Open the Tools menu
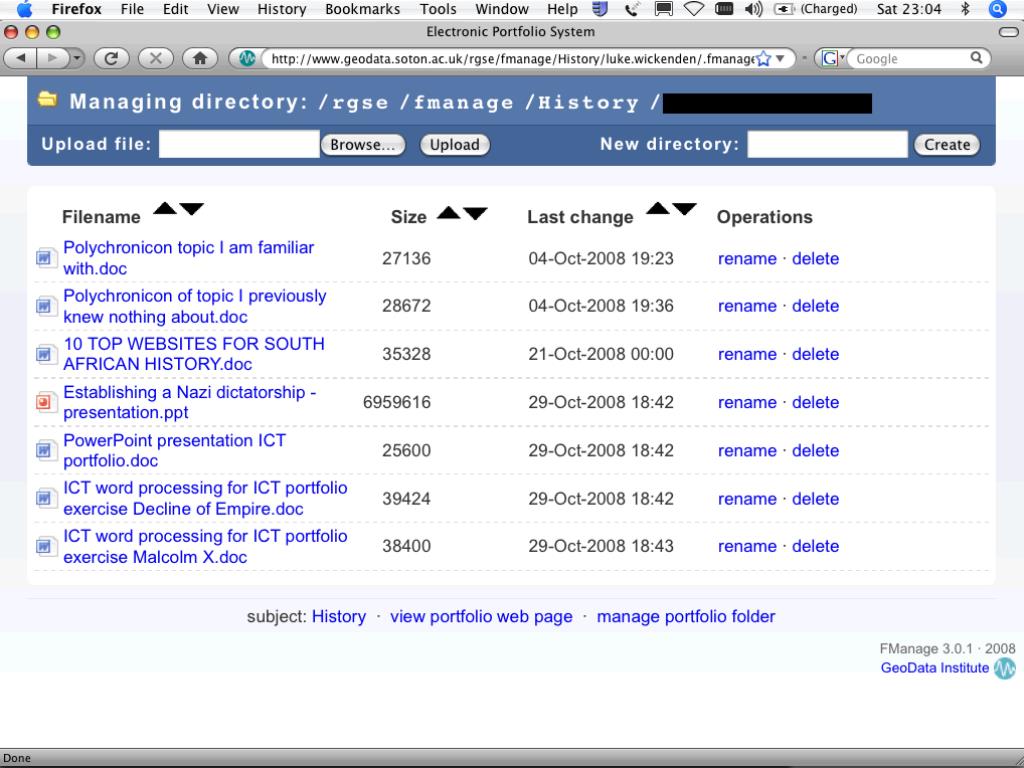Viewport: 1024px width, 768px height. click(438, 9)
